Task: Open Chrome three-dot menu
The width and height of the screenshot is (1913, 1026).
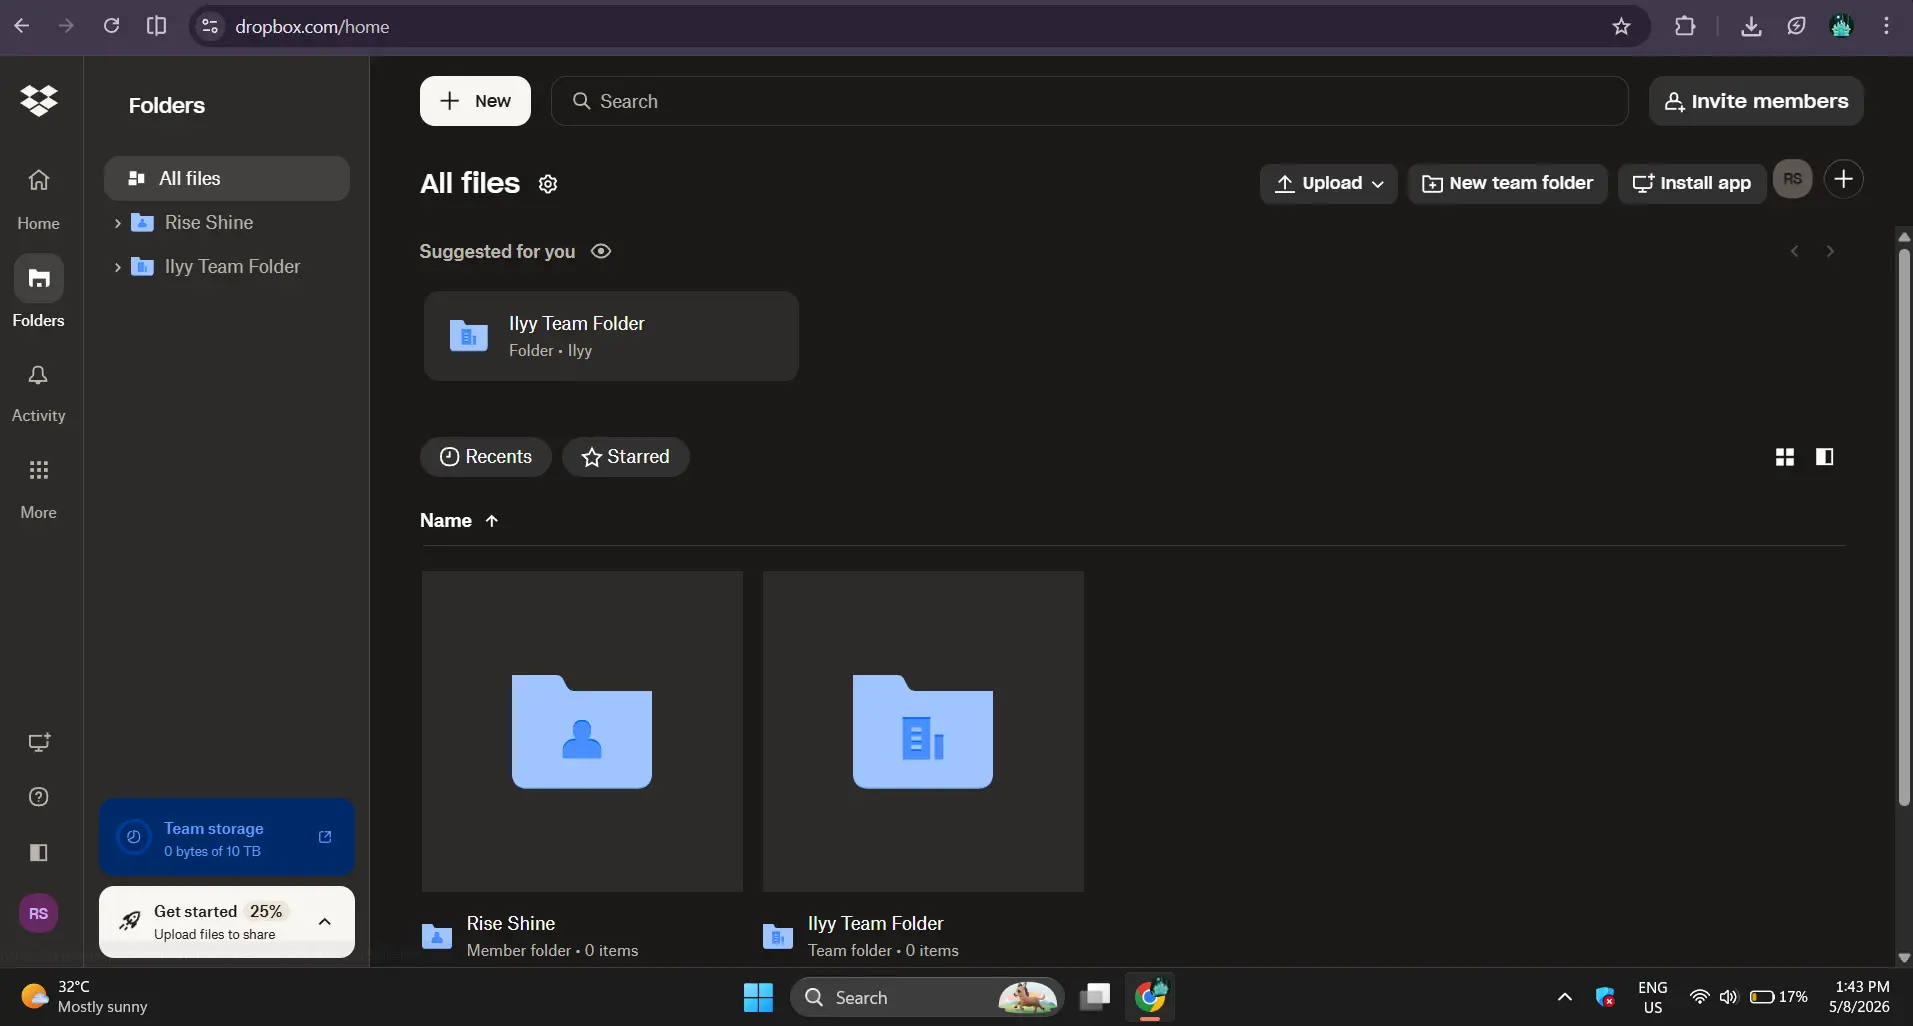Action: 1887,27
